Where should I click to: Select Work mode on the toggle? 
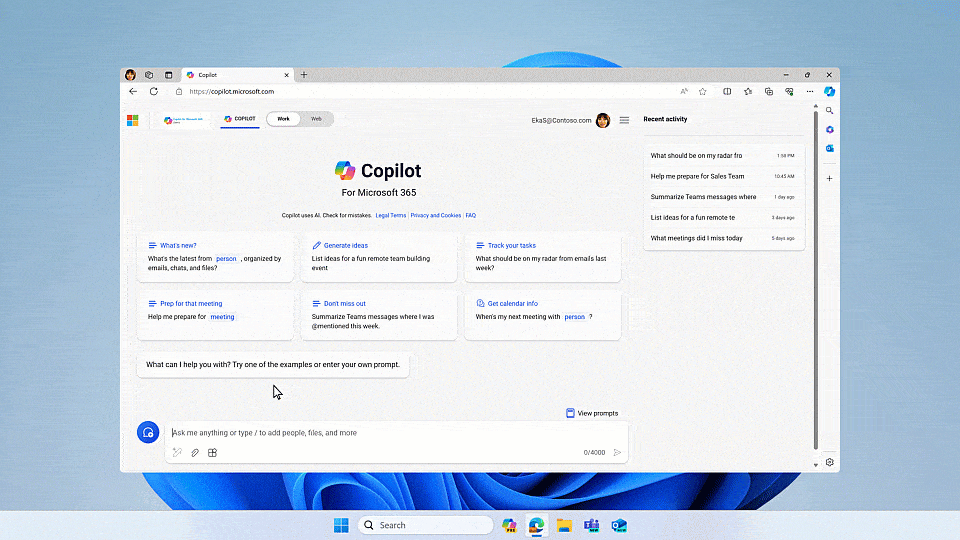283,119
